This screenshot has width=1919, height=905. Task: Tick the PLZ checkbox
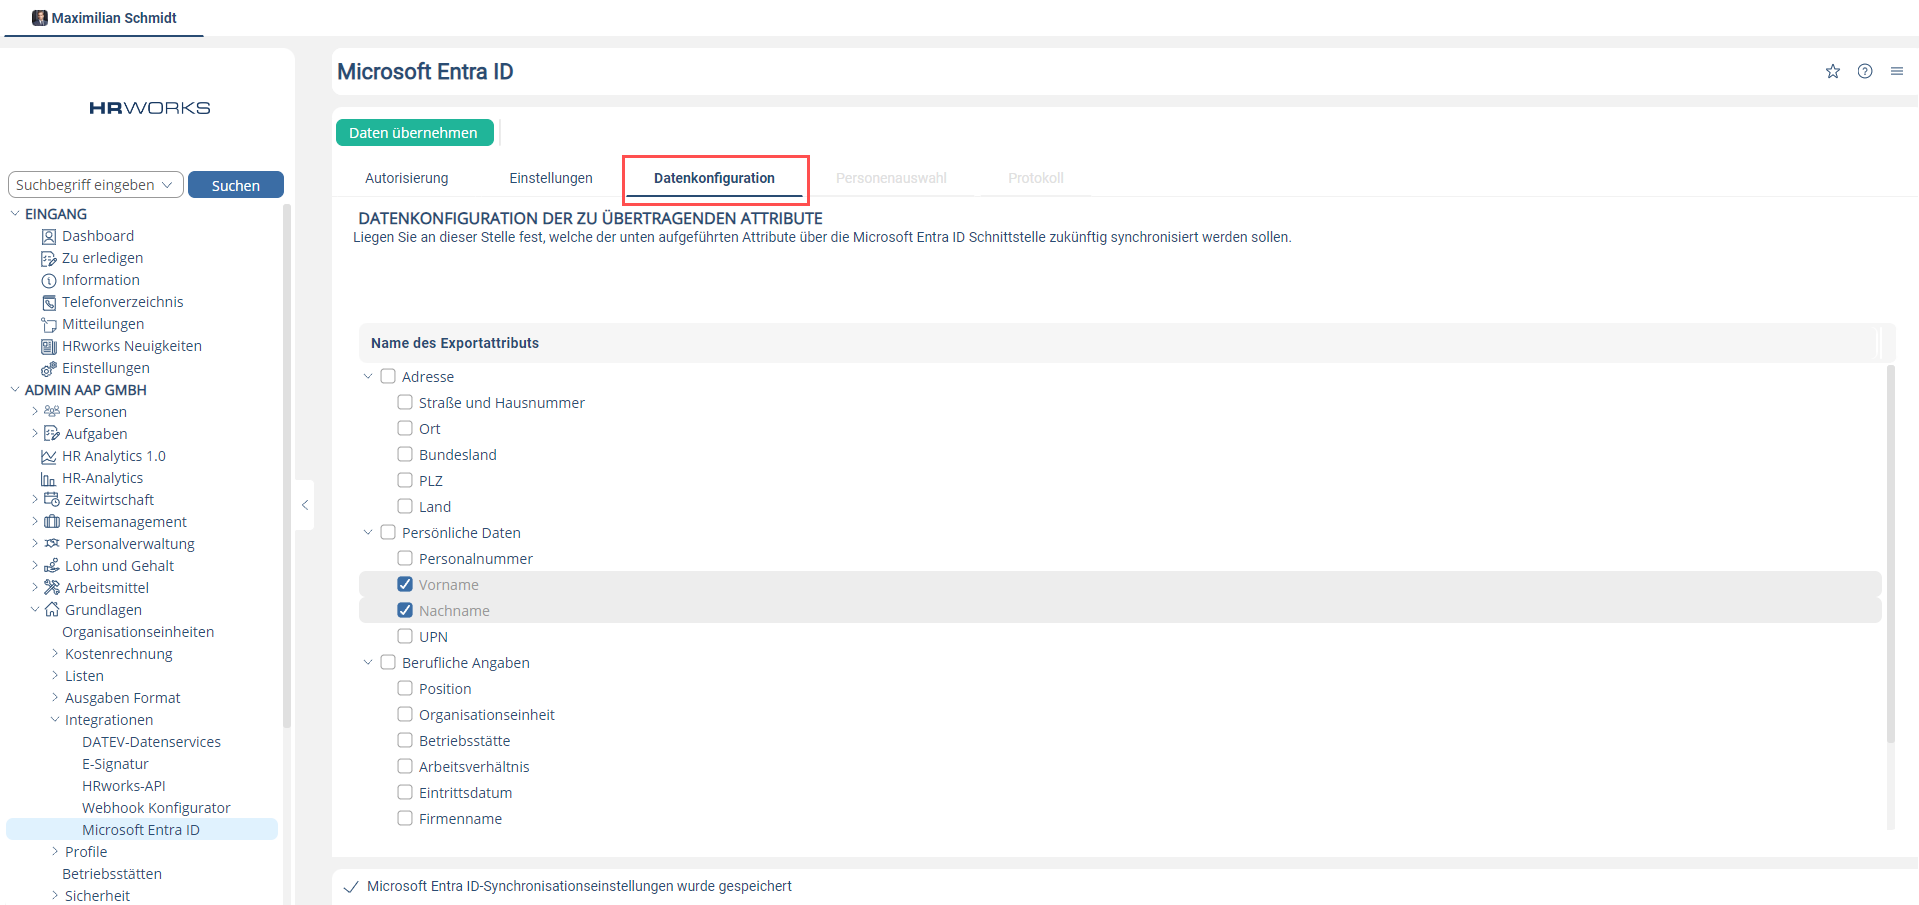405,481
